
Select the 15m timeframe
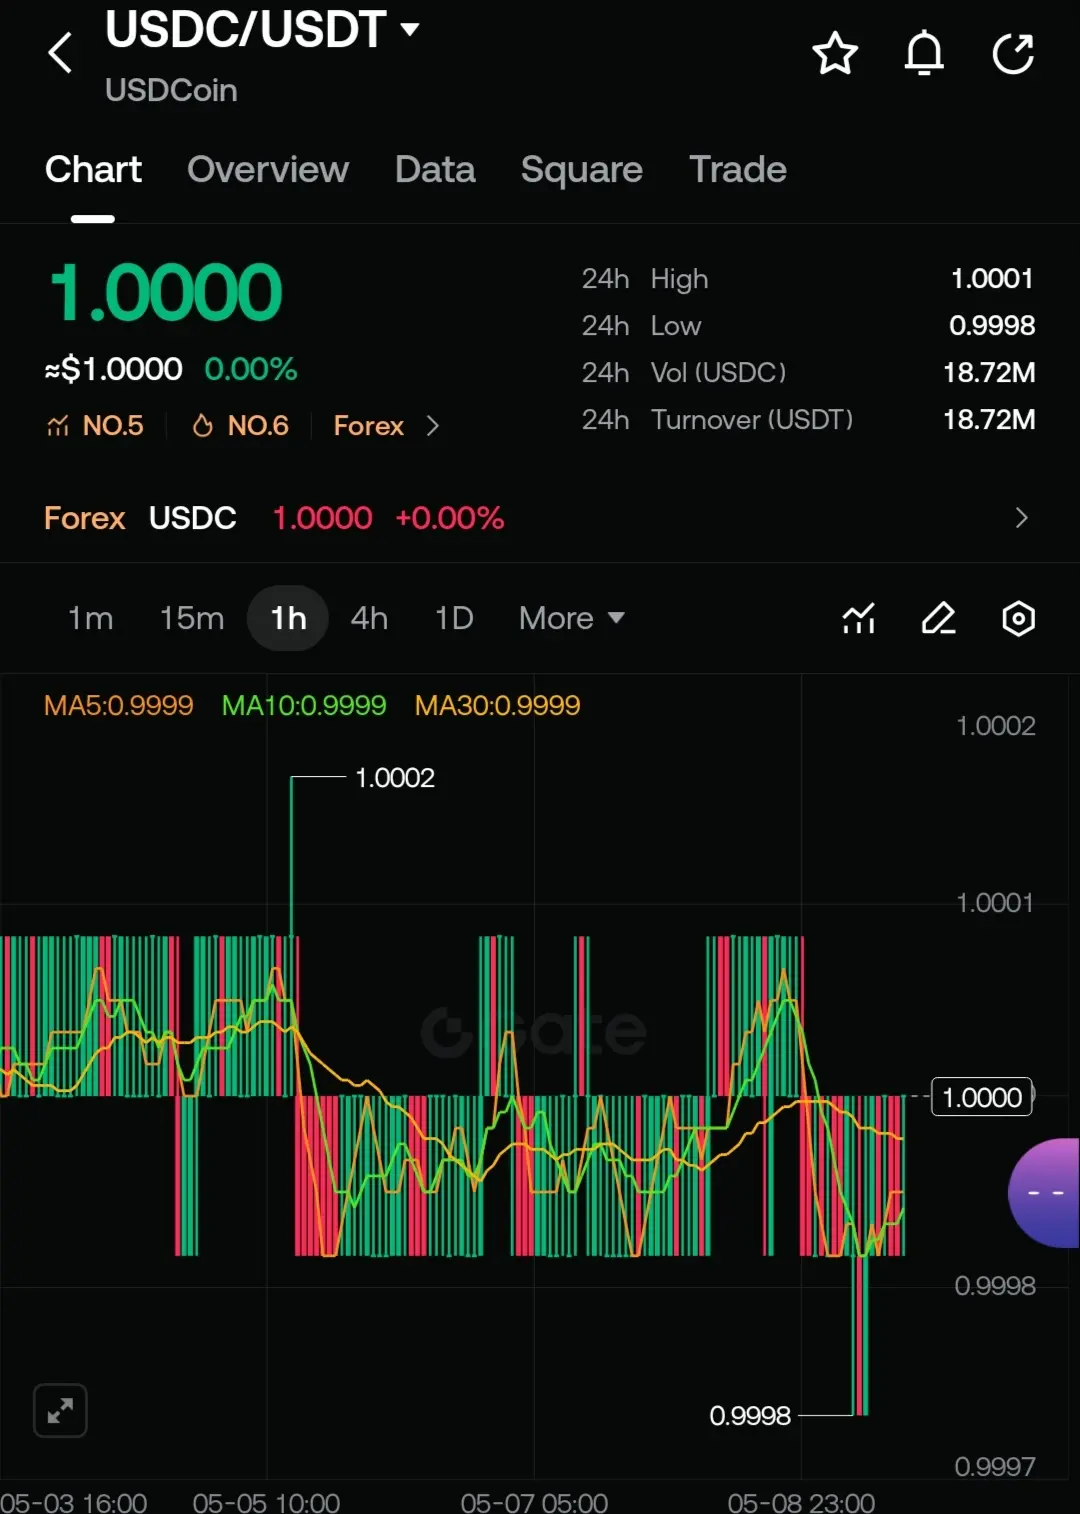coord(192,618)
